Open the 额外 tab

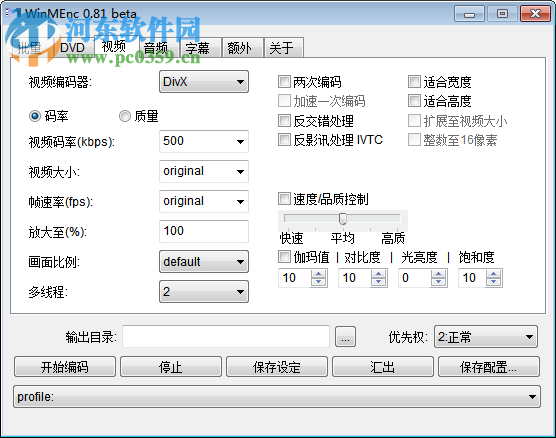243,48
